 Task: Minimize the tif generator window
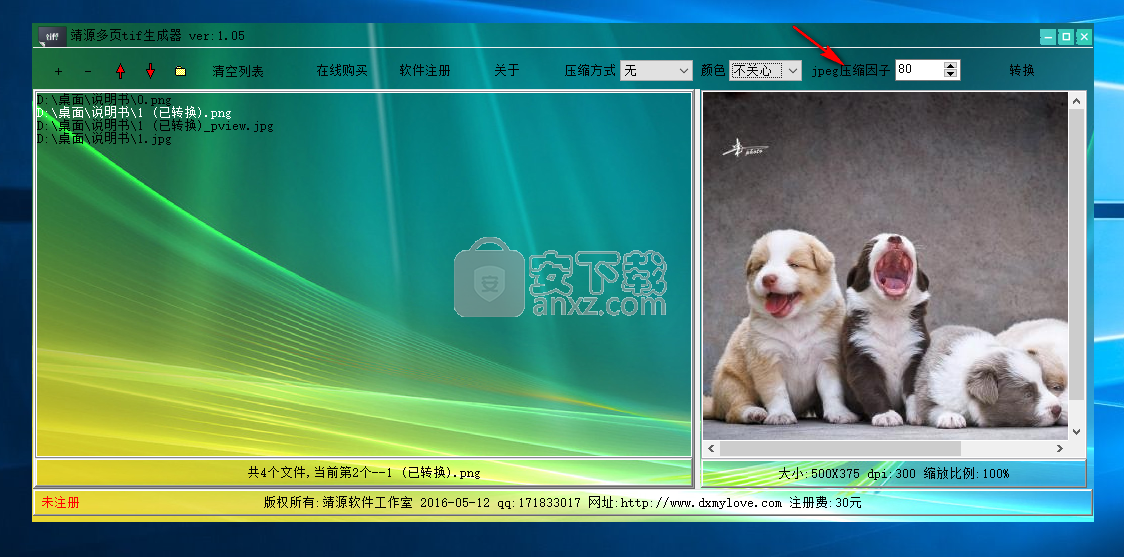pyautogui.click(x=1047, y=36)
